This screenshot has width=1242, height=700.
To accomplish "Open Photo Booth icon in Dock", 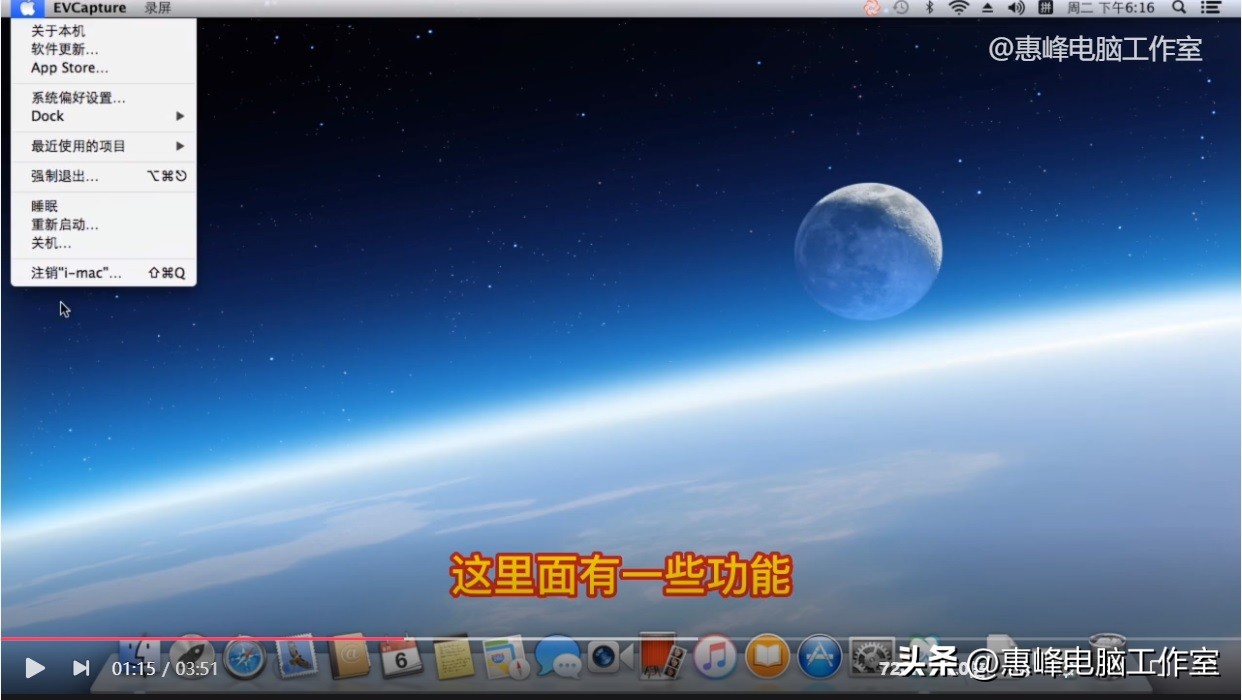I will [x=662, y=657].
